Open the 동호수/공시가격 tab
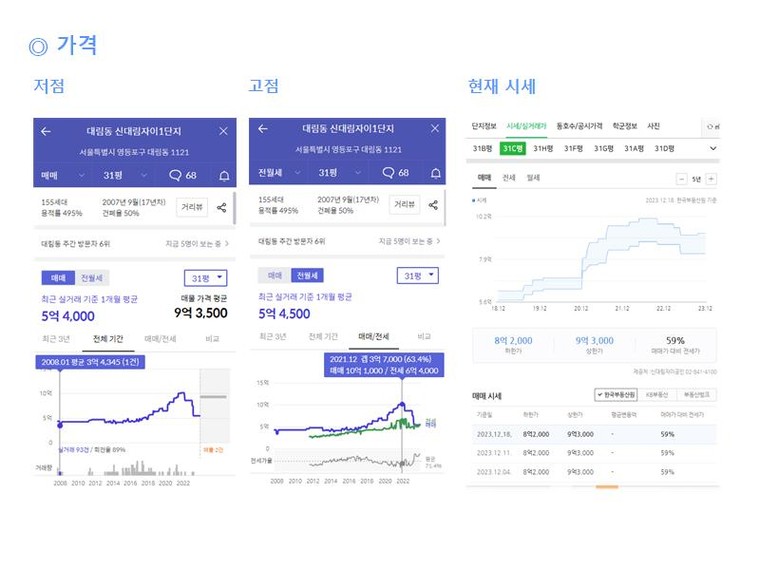This screenshot has width=760, height=570. click(579, 126)
